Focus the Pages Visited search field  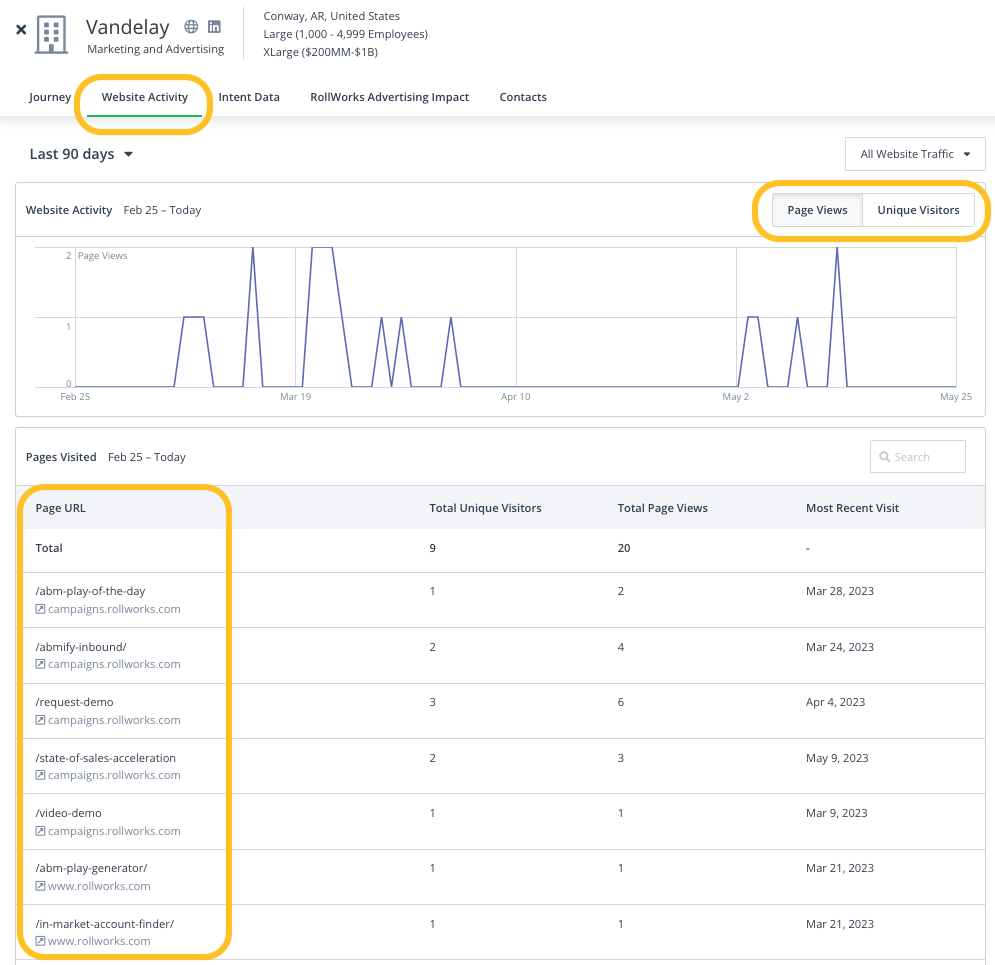pos(918,457)
